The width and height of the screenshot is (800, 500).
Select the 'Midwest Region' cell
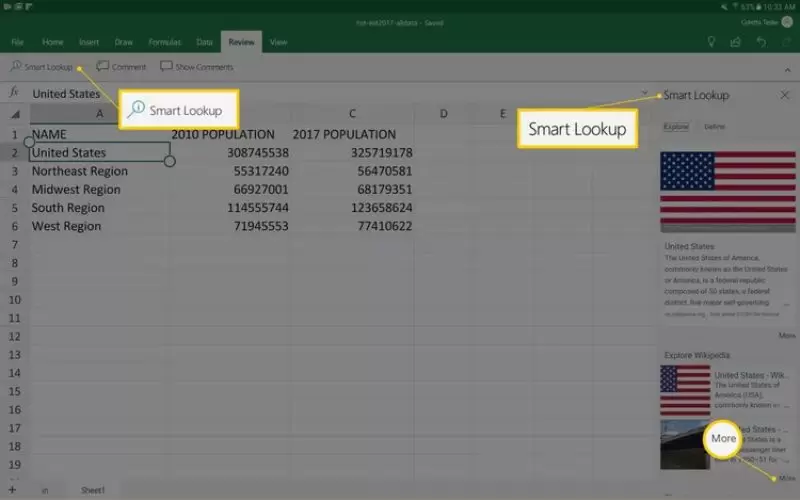point(99,189)
